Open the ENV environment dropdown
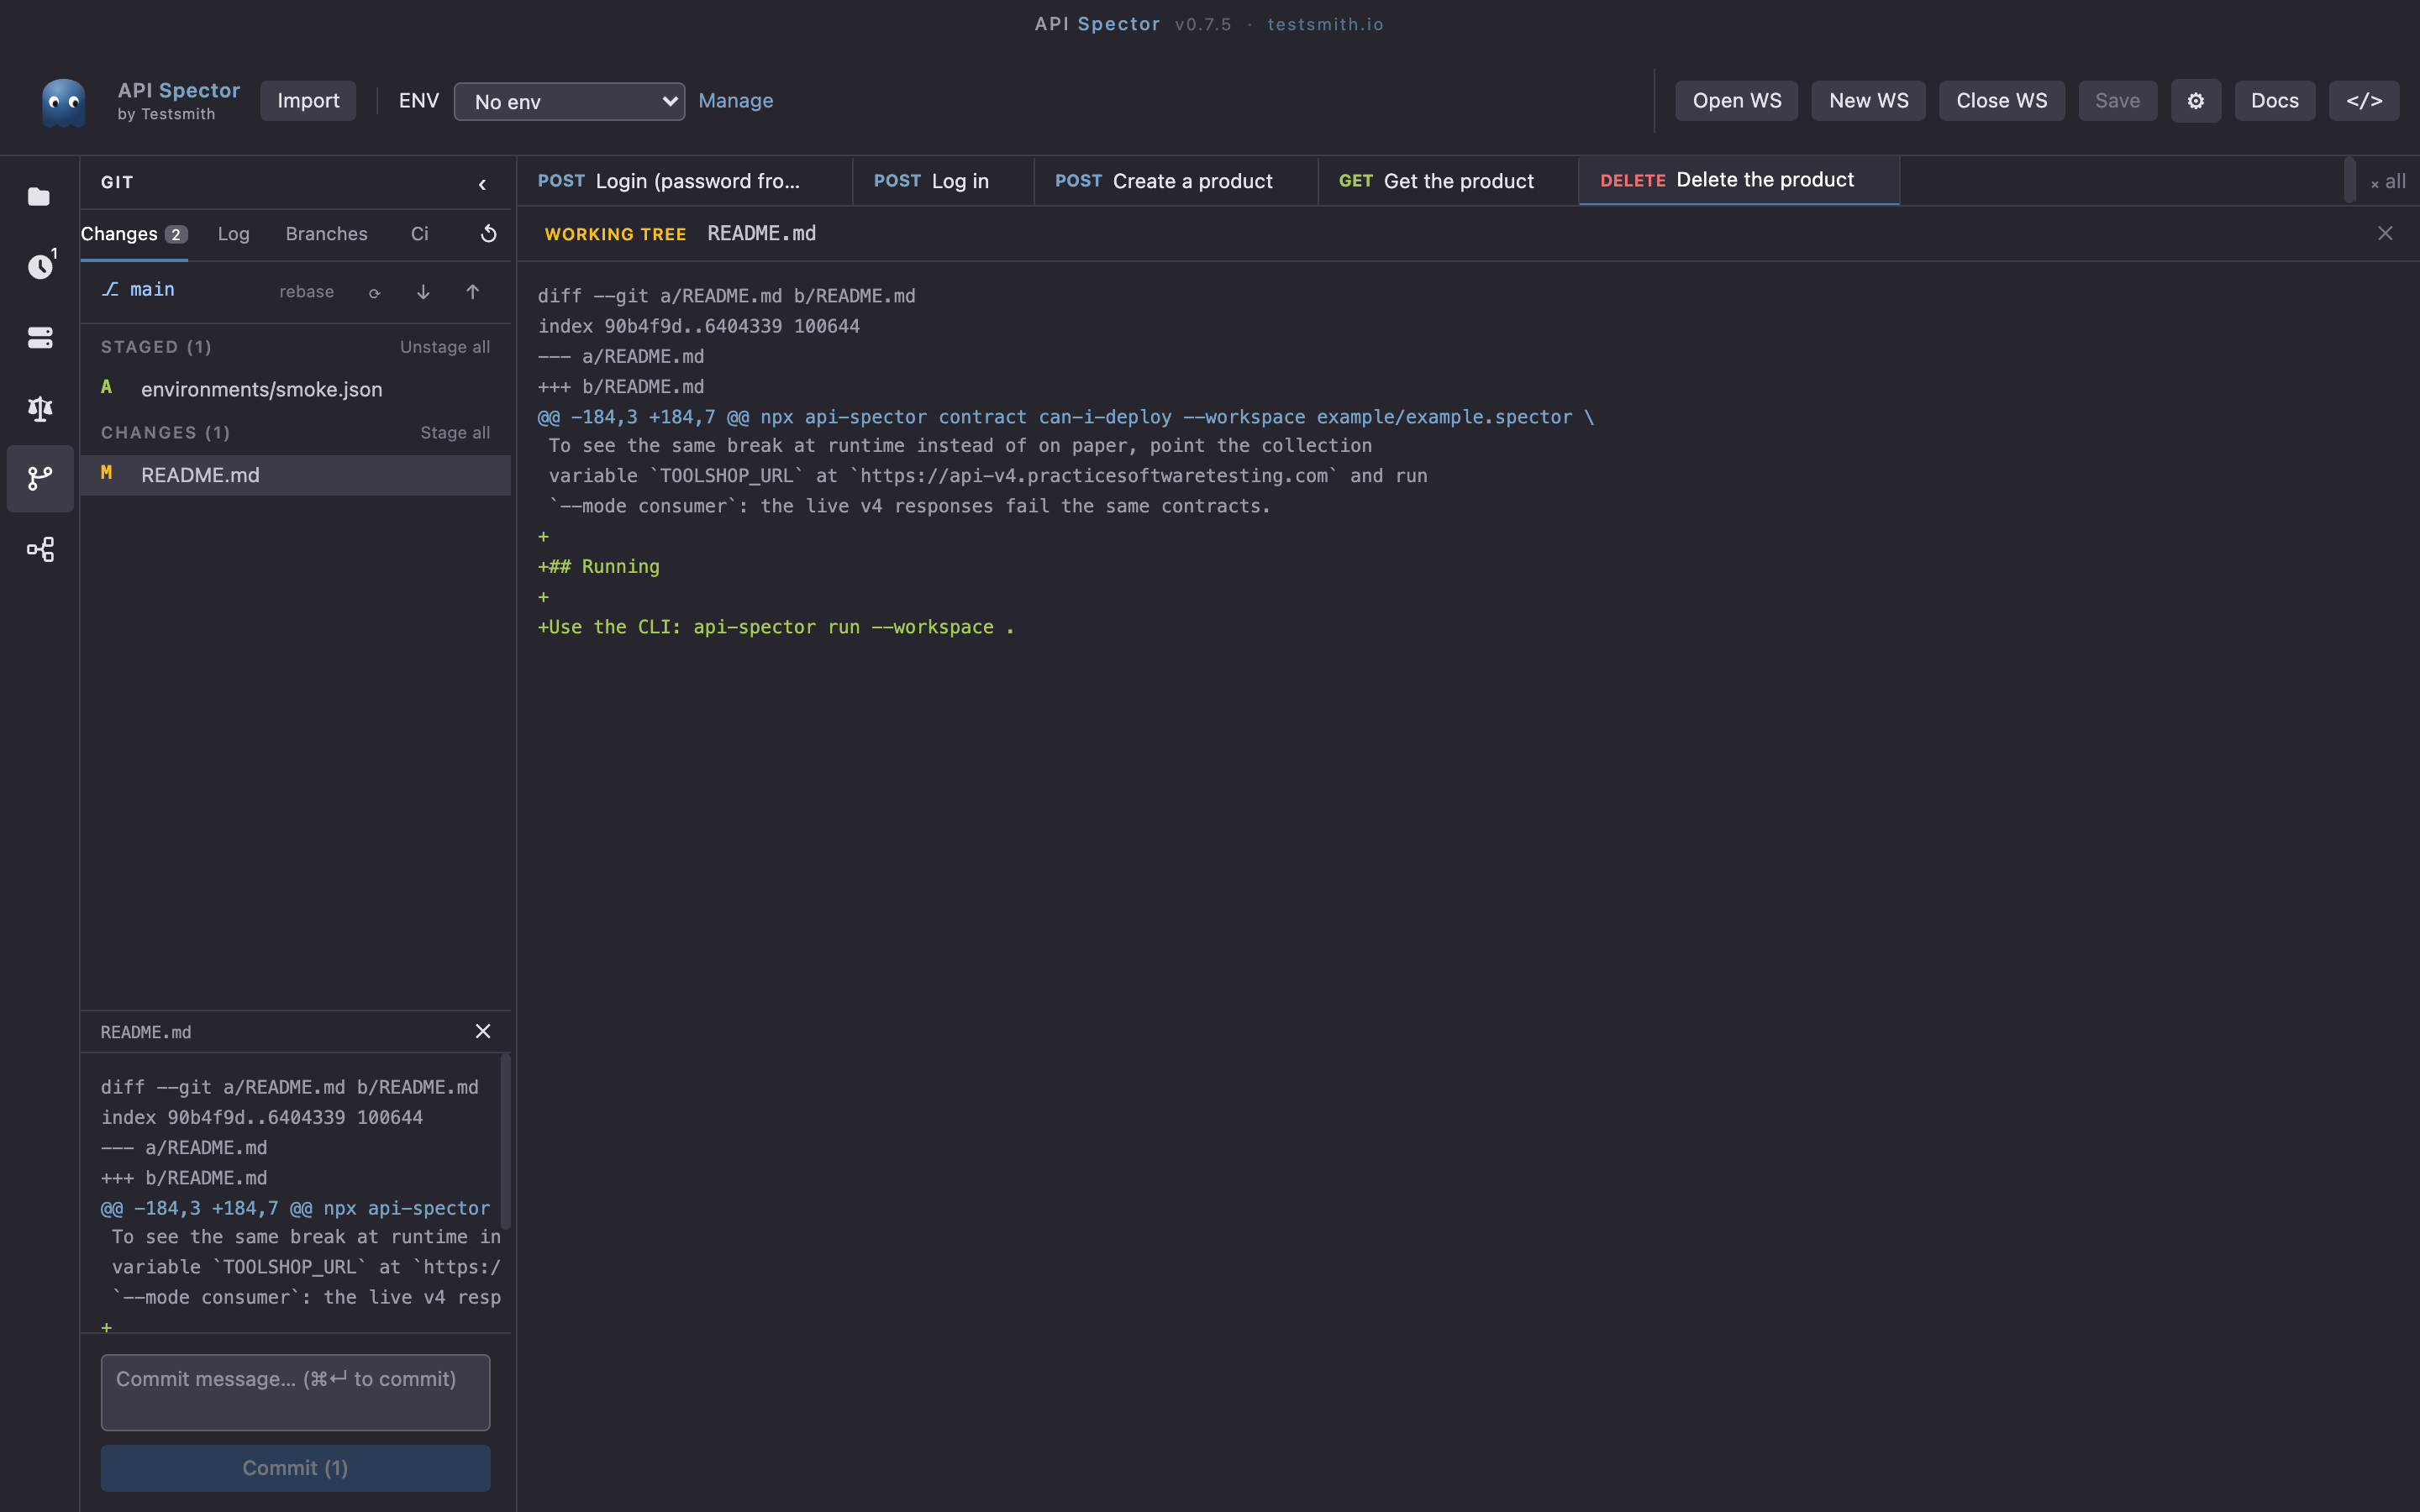 tap(569, 101)
